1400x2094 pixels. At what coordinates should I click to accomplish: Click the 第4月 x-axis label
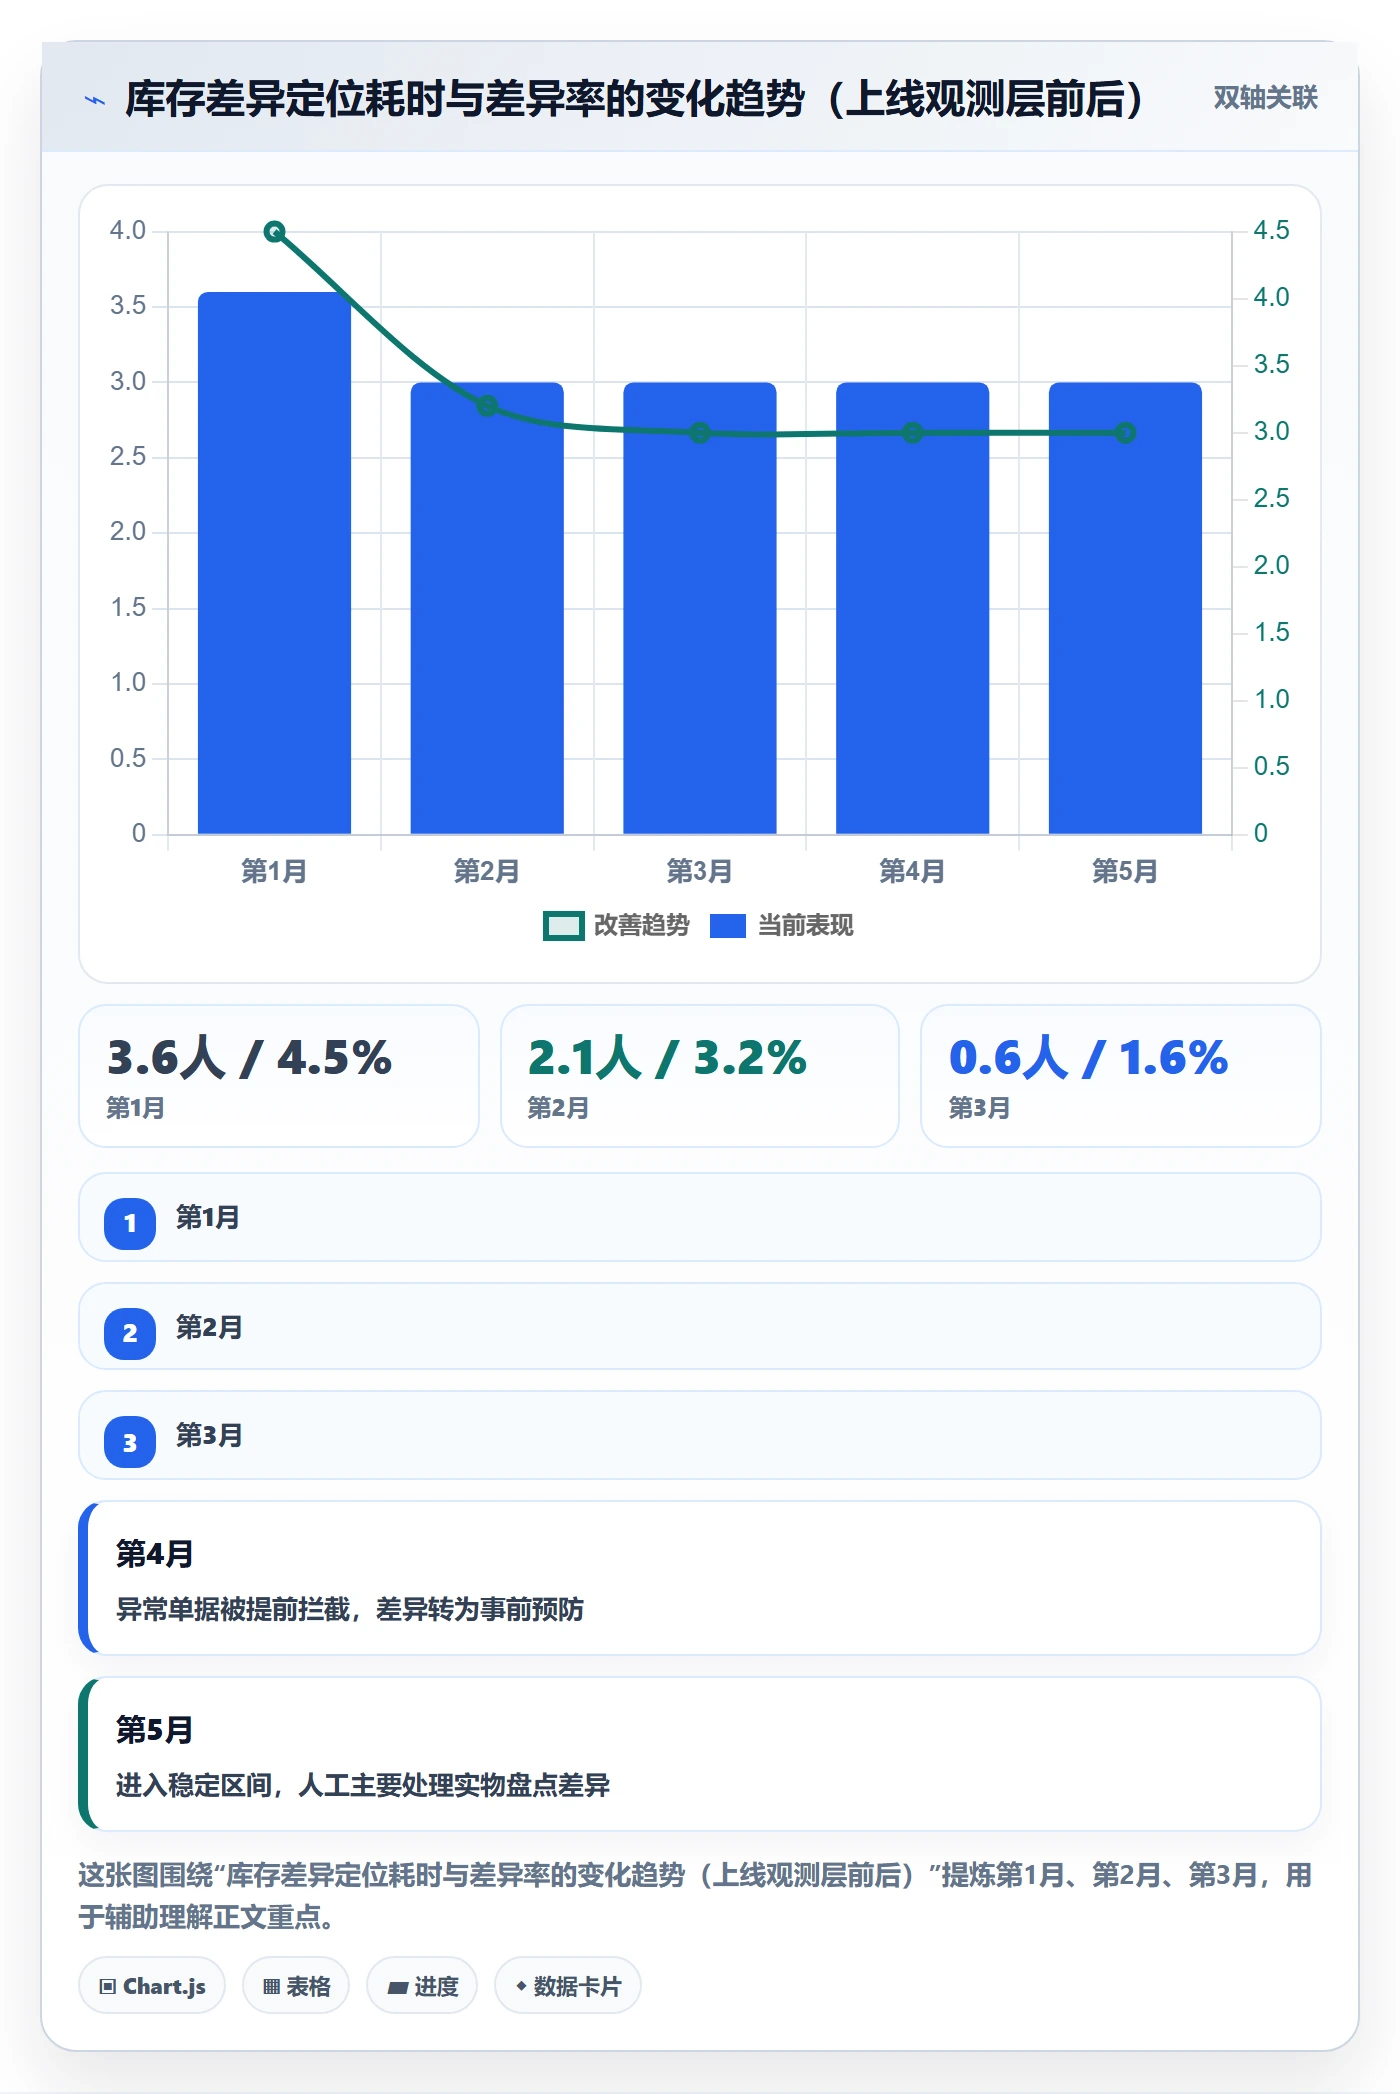click(912, 871)
